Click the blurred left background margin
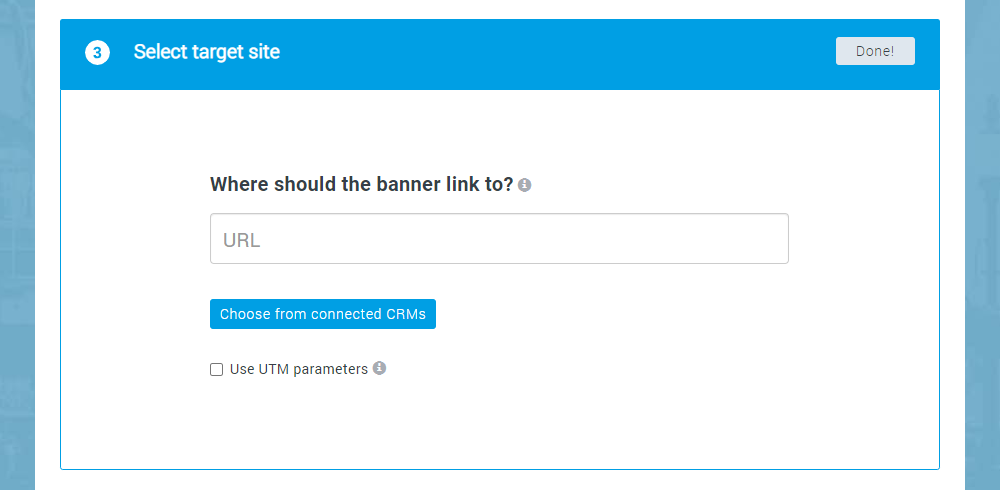 pyautogui.click(x=16, y=250)
